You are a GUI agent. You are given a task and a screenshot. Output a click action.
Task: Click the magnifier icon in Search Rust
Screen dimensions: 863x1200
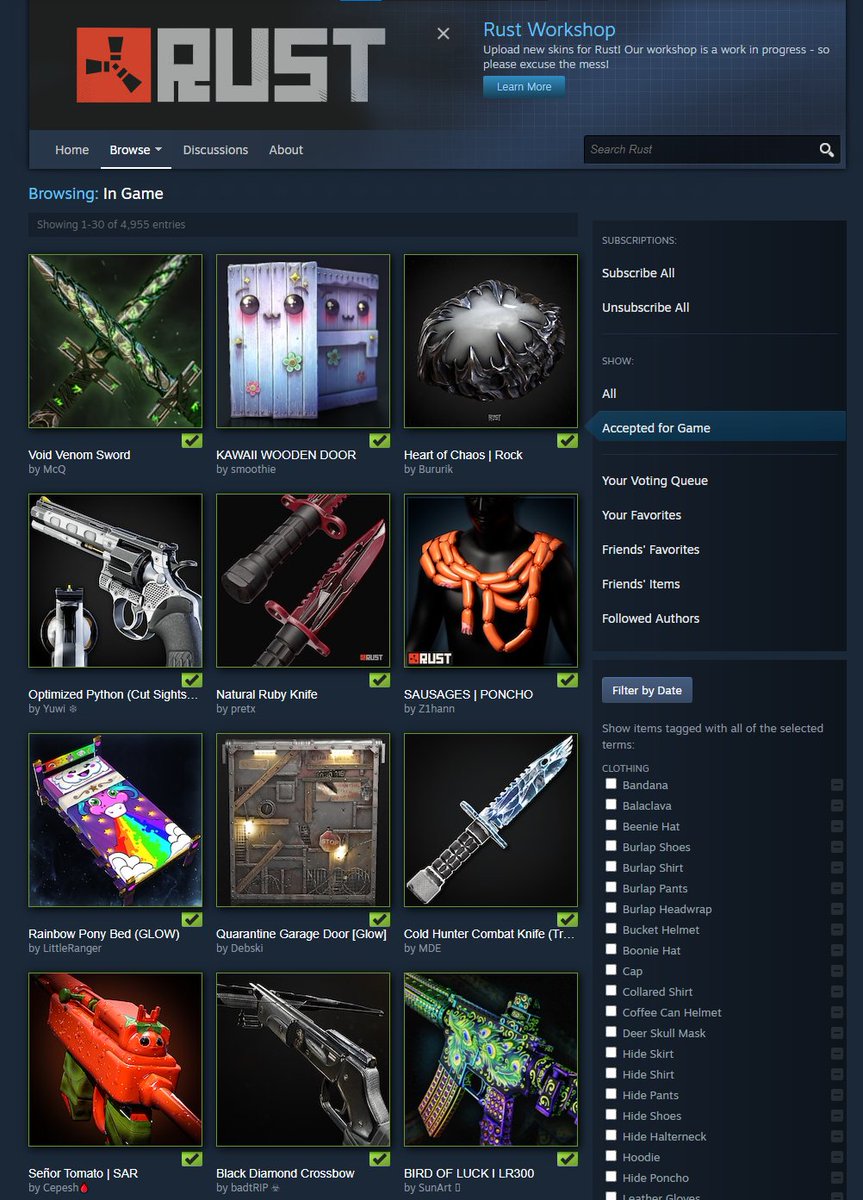pos(826,150)
